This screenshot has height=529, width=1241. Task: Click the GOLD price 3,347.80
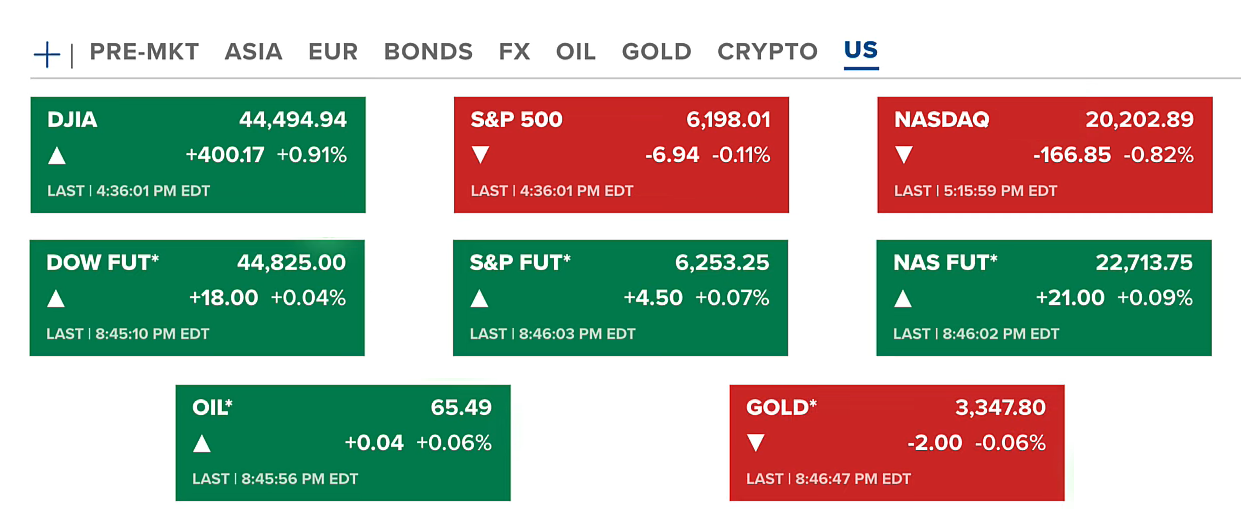1000,408
